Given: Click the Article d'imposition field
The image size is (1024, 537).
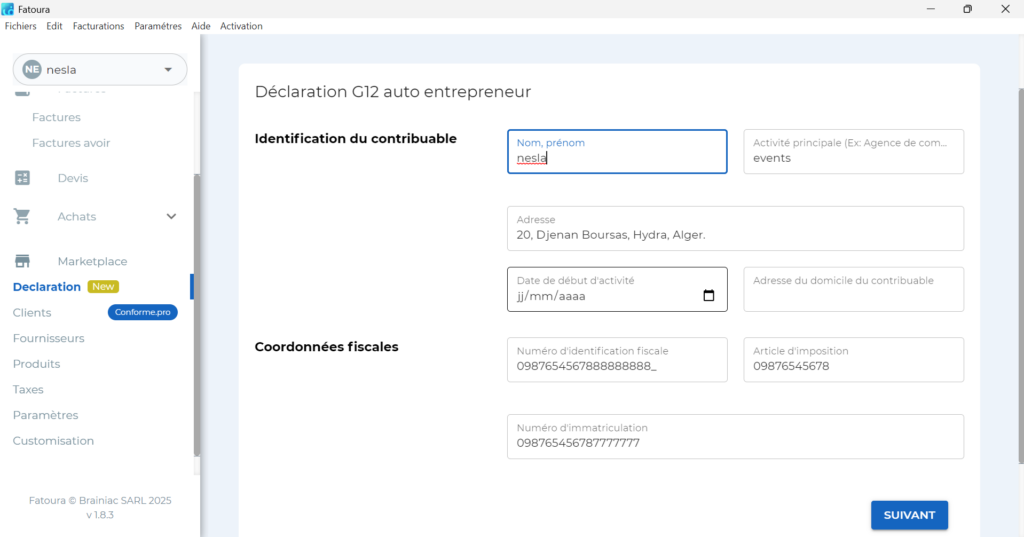Looking at the screenshot, I should pos(853,366).
